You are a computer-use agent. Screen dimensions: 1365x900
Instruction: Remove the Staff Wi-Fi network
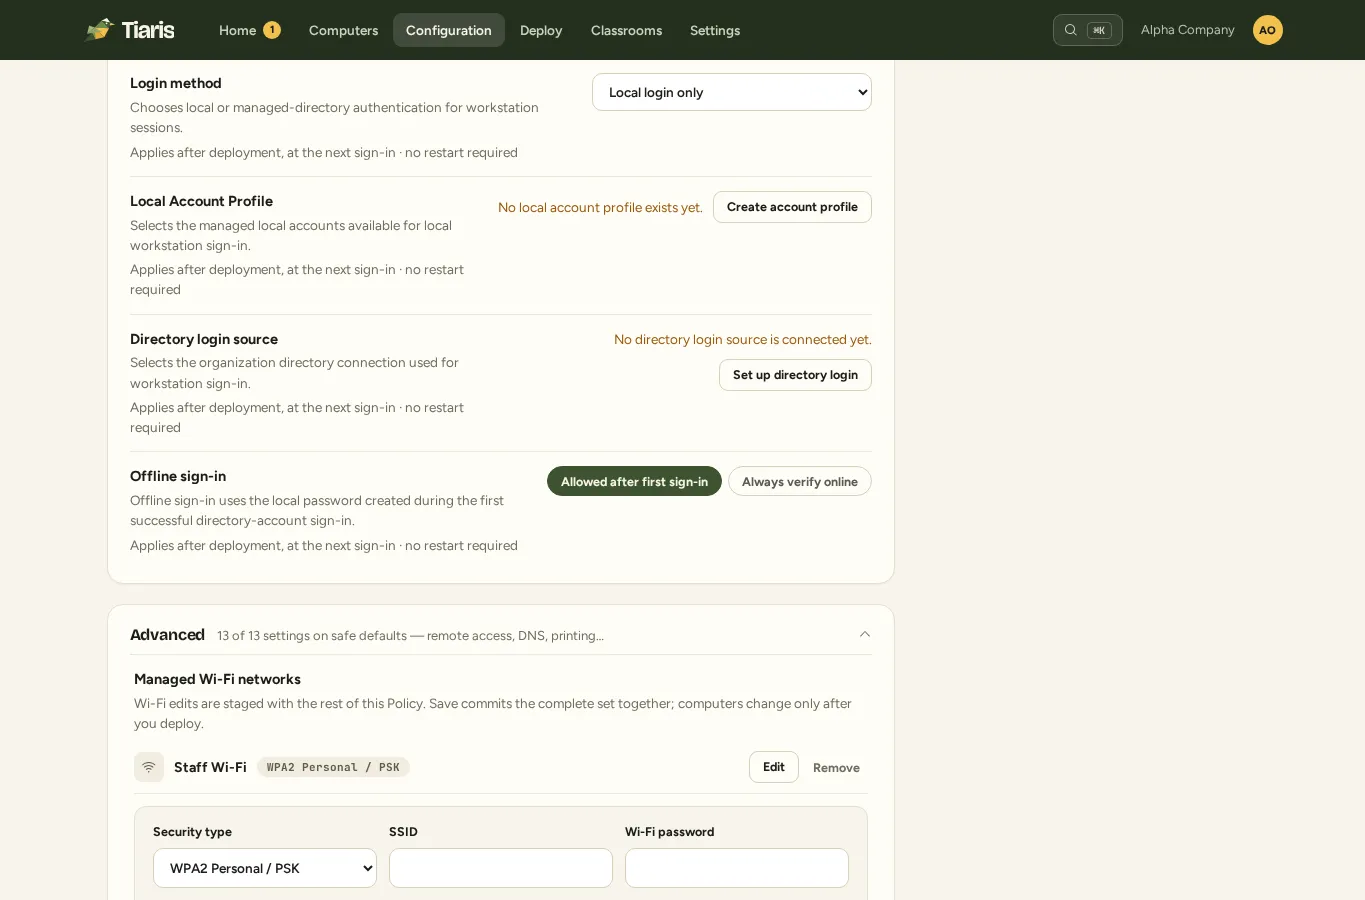click(836, 768)
